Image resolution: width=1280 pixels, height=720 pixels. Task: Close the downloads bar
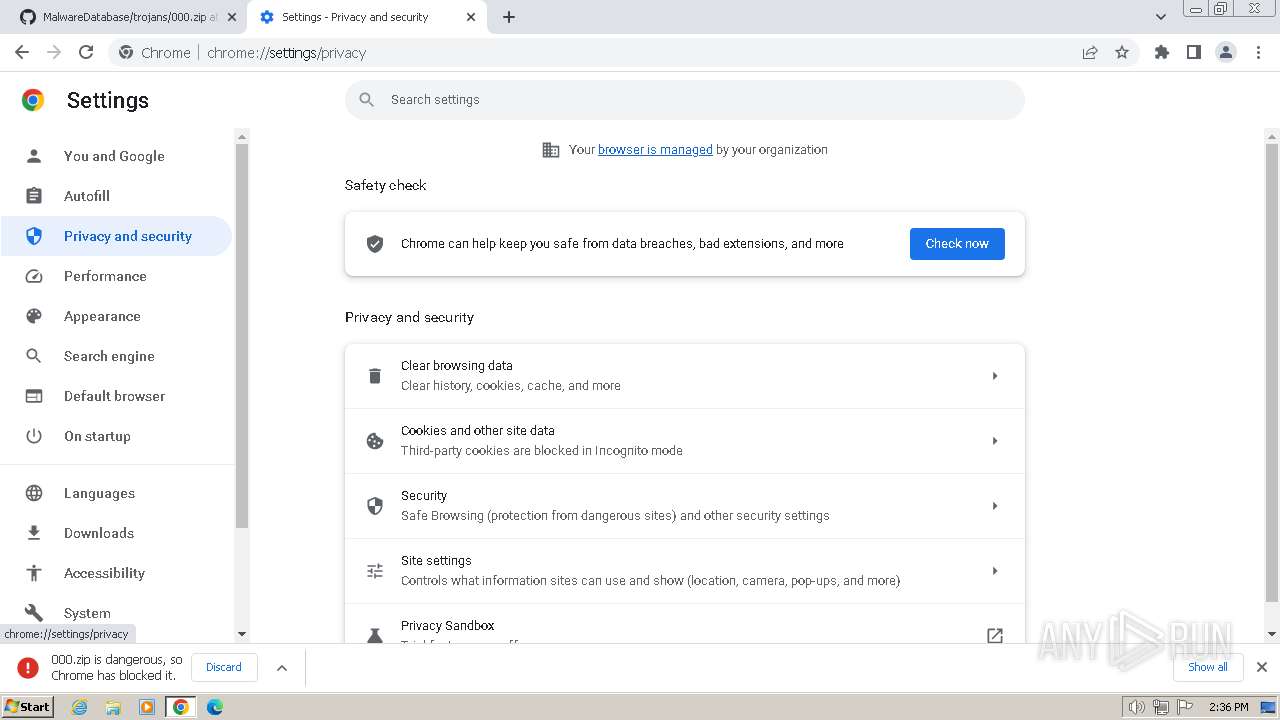[1262, 667]
